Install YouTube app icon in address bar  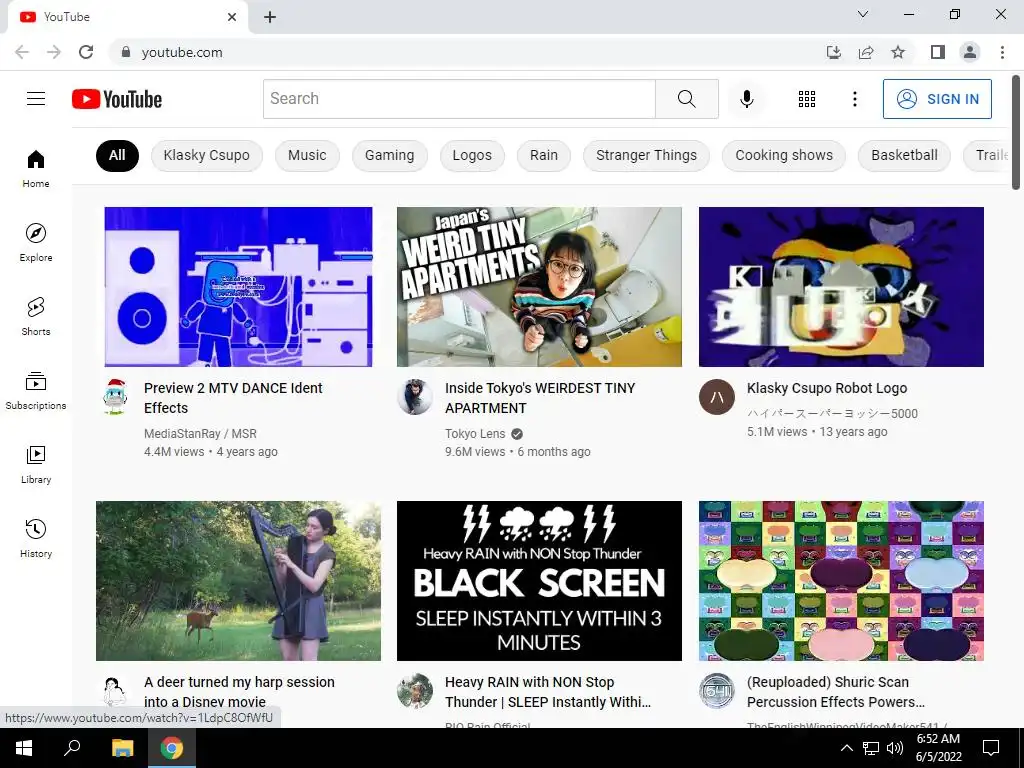click(x=833, y=52)
